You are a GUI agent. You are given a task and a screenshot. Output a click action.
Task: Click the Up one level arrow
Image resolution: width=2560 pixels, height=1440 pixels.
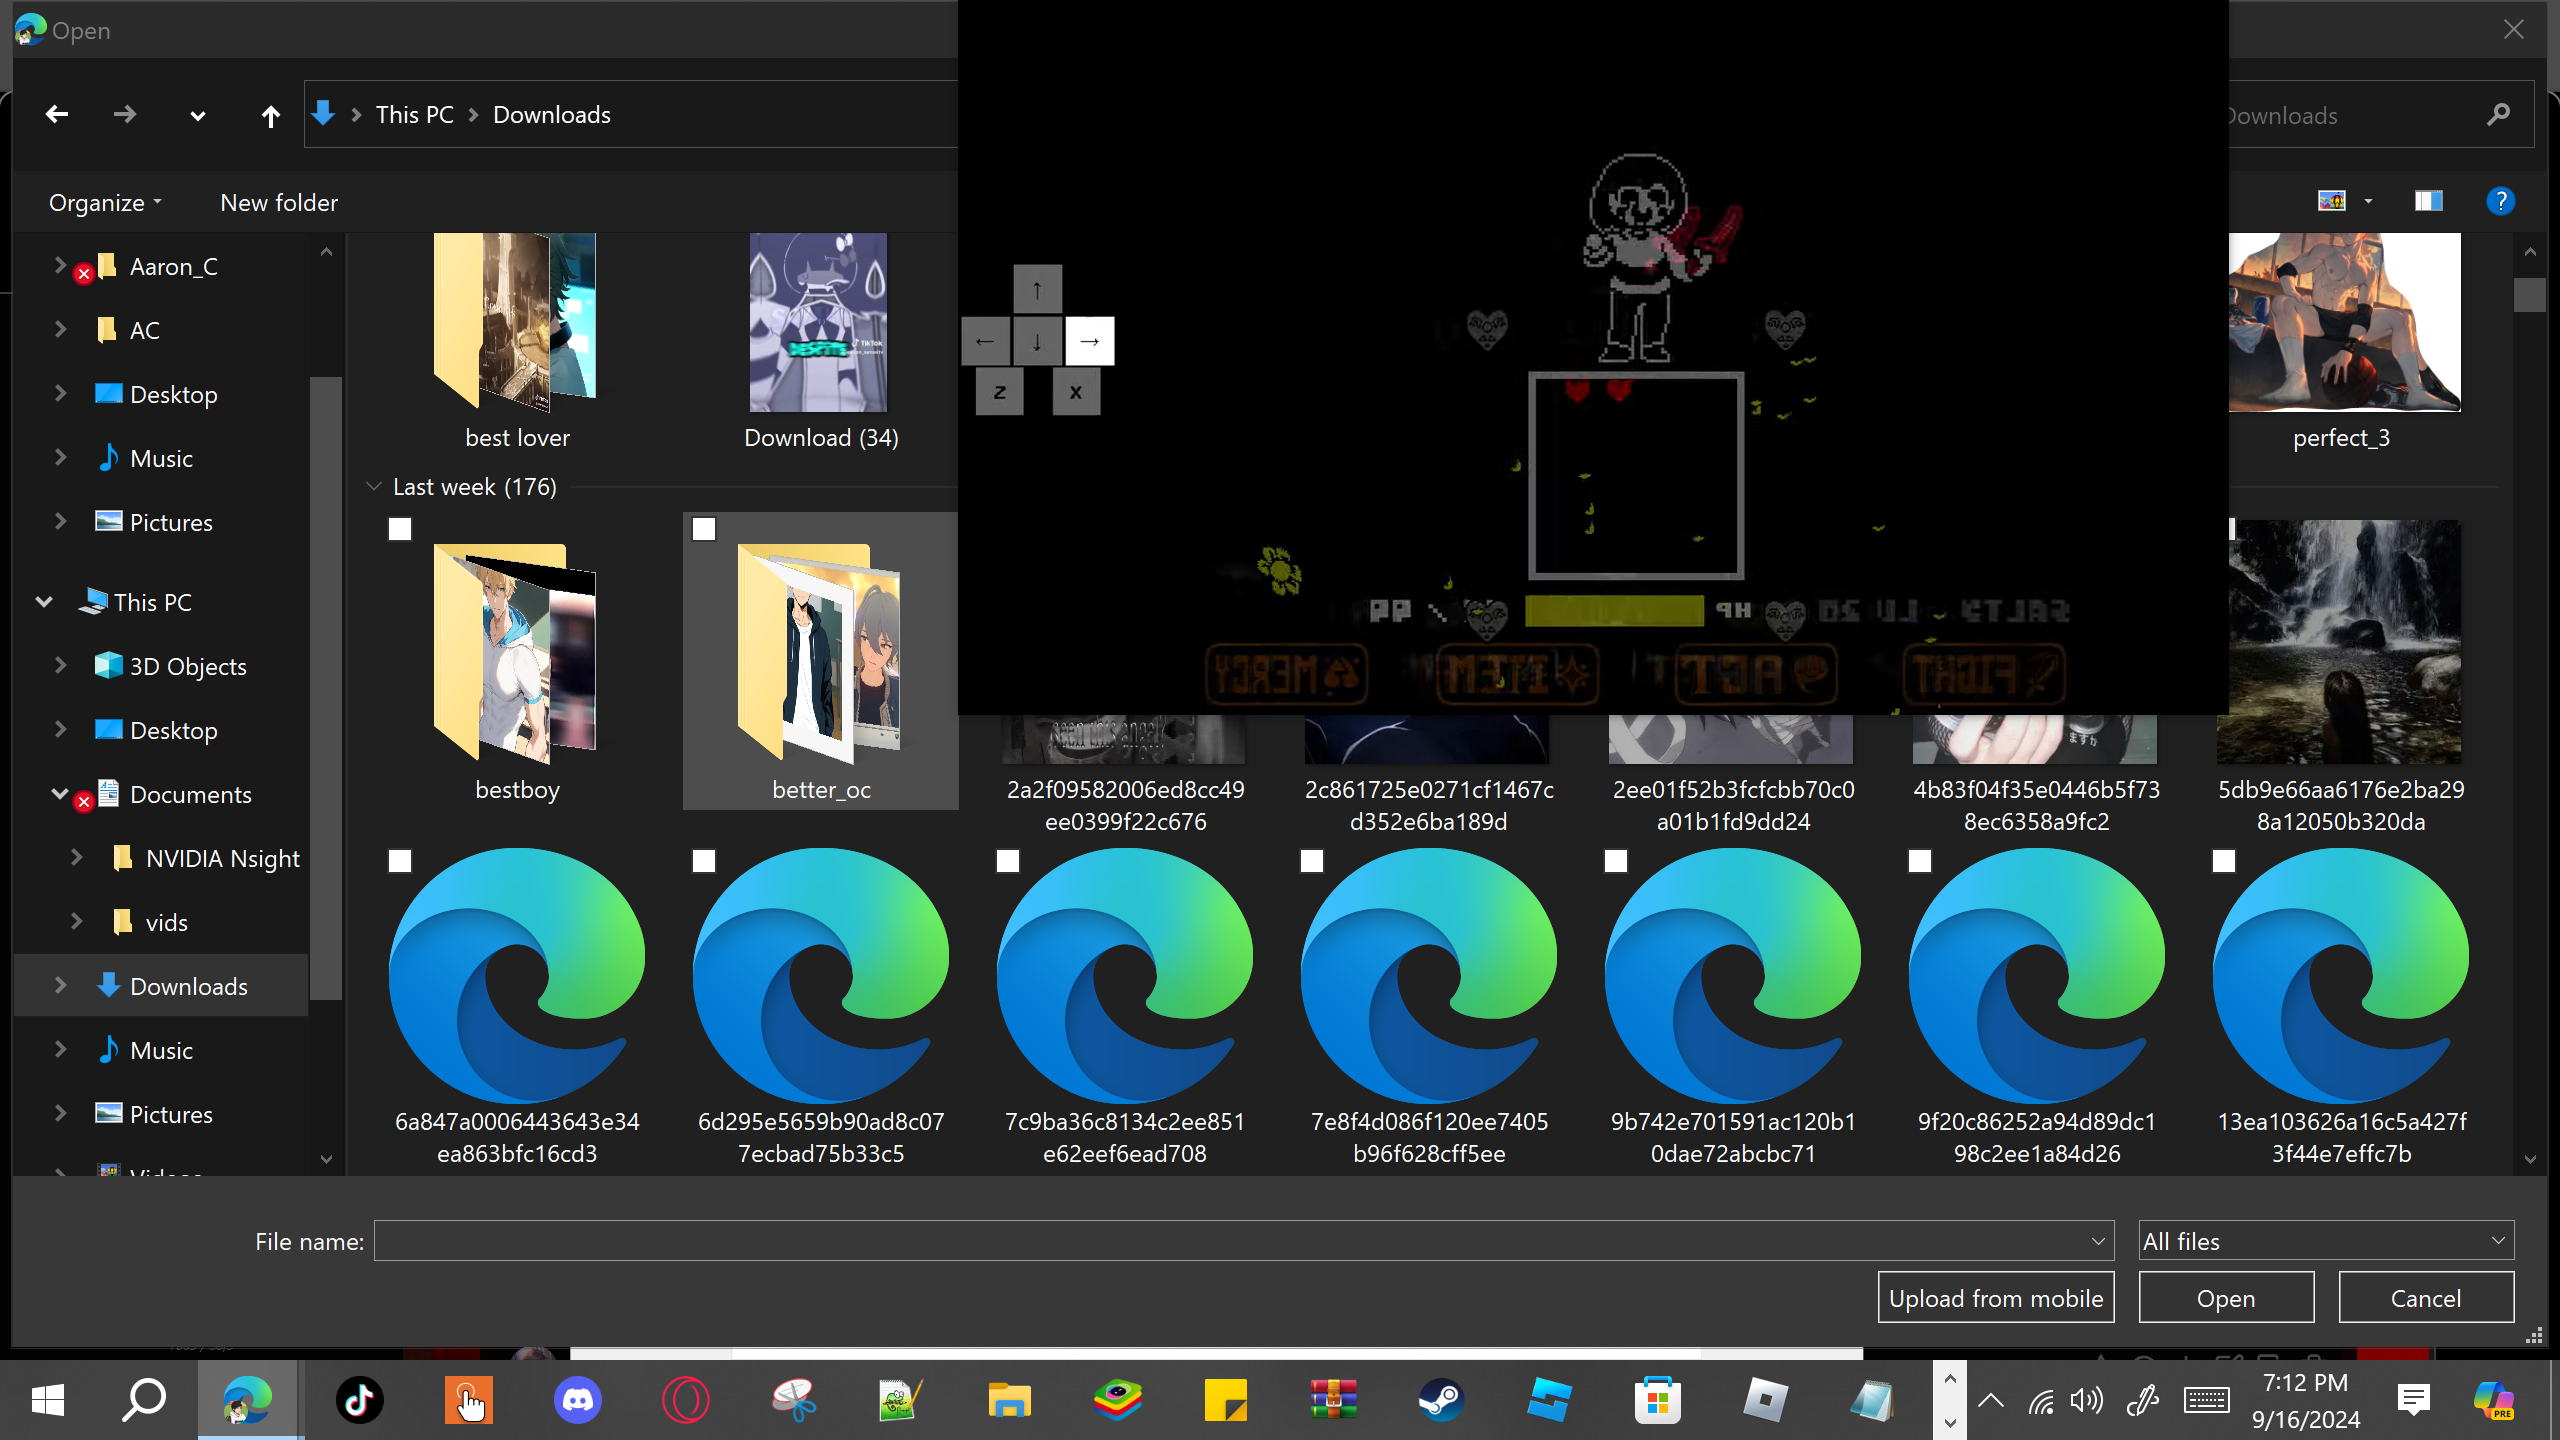(270, 116)
